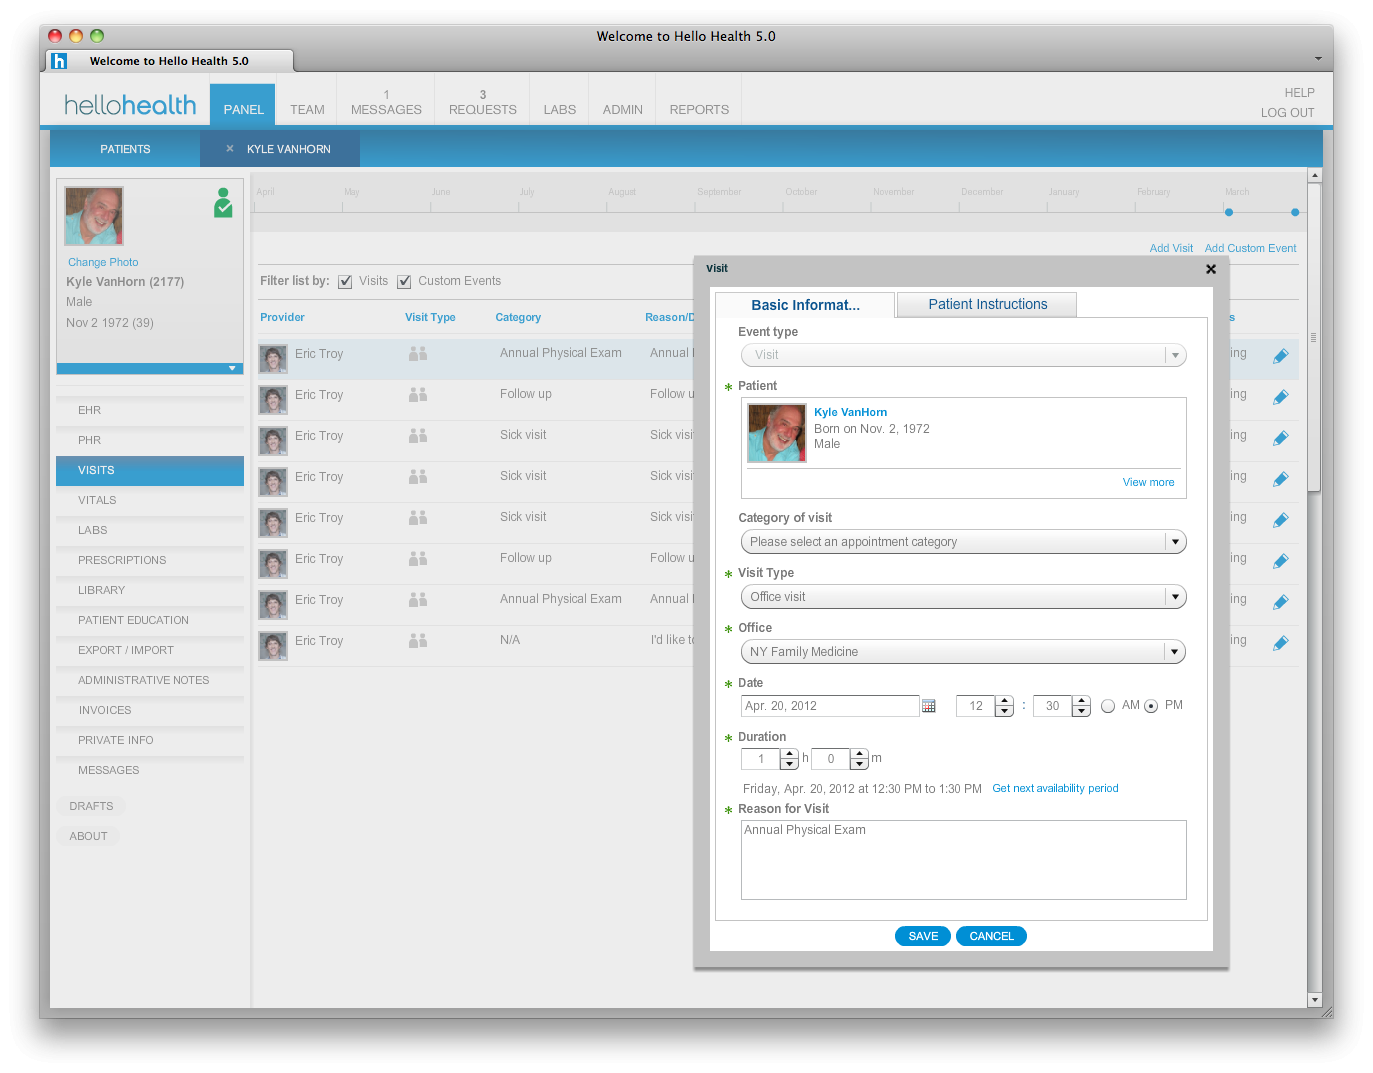Screen dimensions: 1373x1073
Task: Click the pencil edit icon on the last list row
Action: [1281, 642]
